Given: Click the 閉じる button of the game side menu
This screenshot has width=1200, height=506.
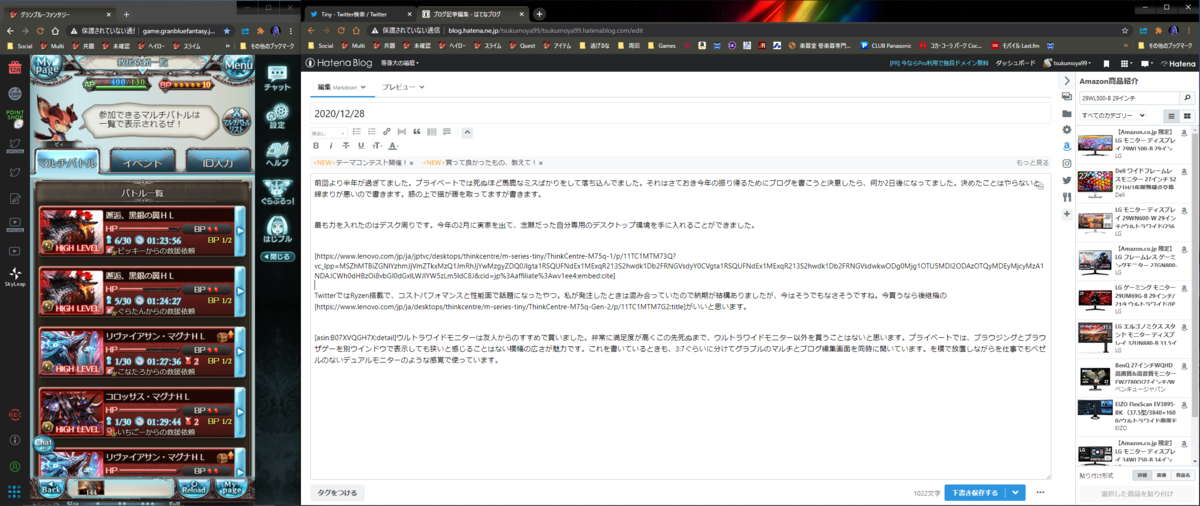Looking at the screenshot, I should (x=278, y=256).
